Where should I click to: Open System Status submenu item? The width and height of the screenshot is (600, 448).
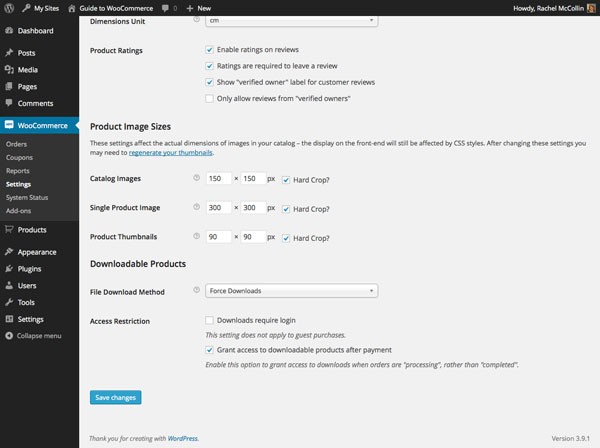(x=27, y=198)
